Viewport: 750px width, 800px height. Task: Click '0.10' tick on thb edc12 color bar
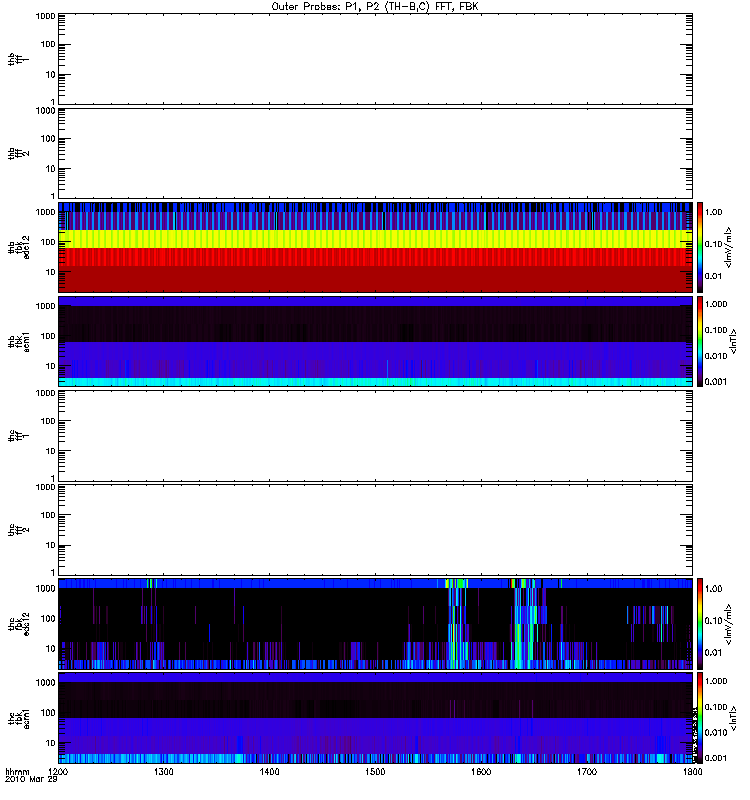tap(713, 244)
